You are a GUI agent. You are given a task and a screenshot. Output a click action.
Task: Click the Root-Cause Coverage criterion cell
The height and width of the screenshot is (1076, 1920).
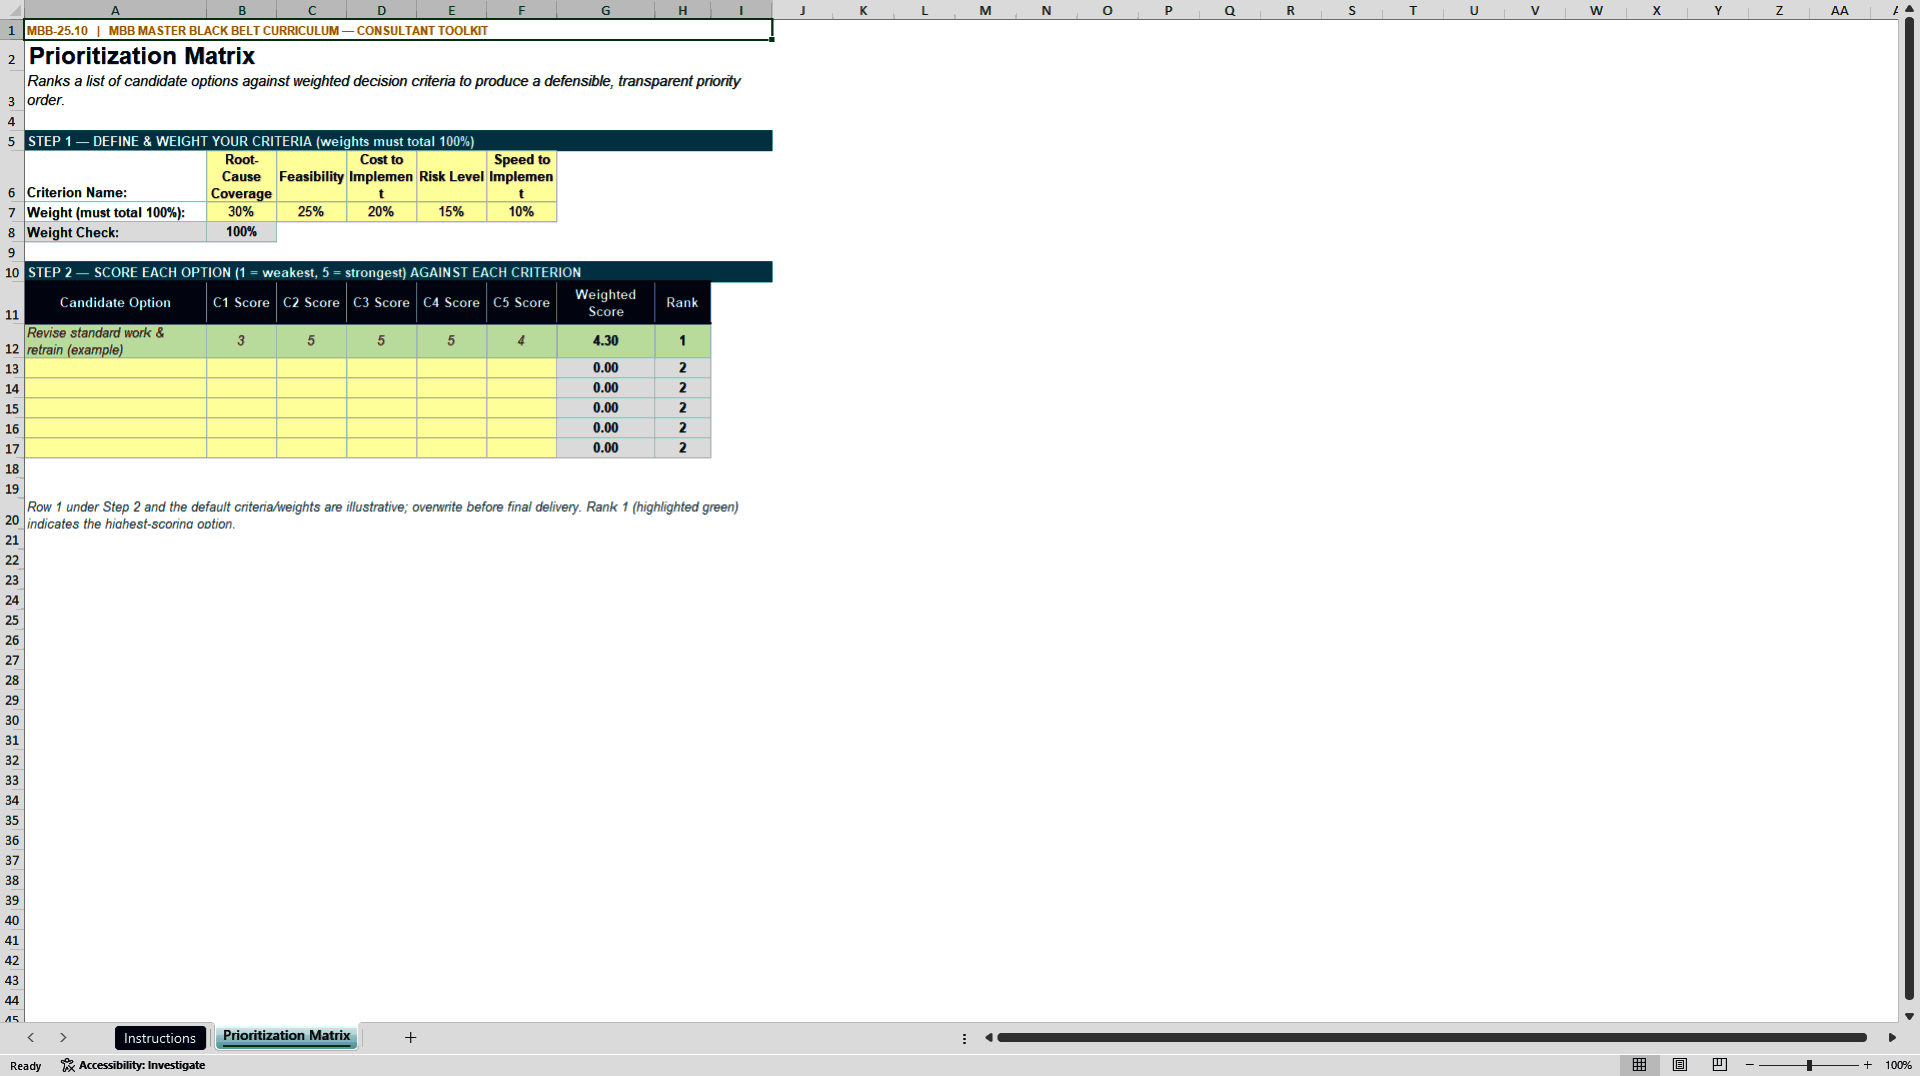pos(241,176)
